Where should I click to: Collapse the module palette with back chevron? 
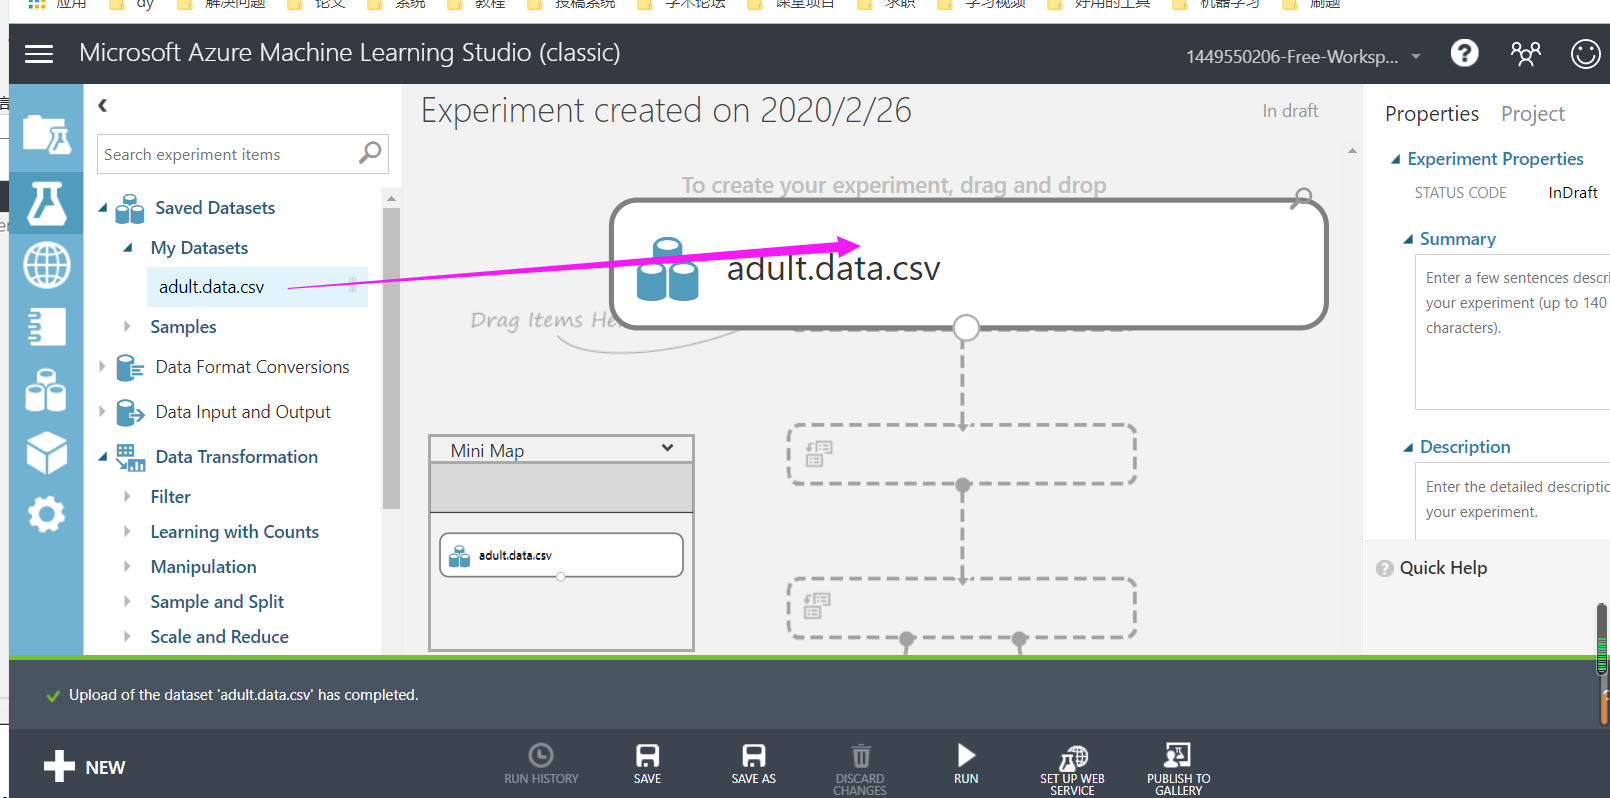(x=103, y=105)
